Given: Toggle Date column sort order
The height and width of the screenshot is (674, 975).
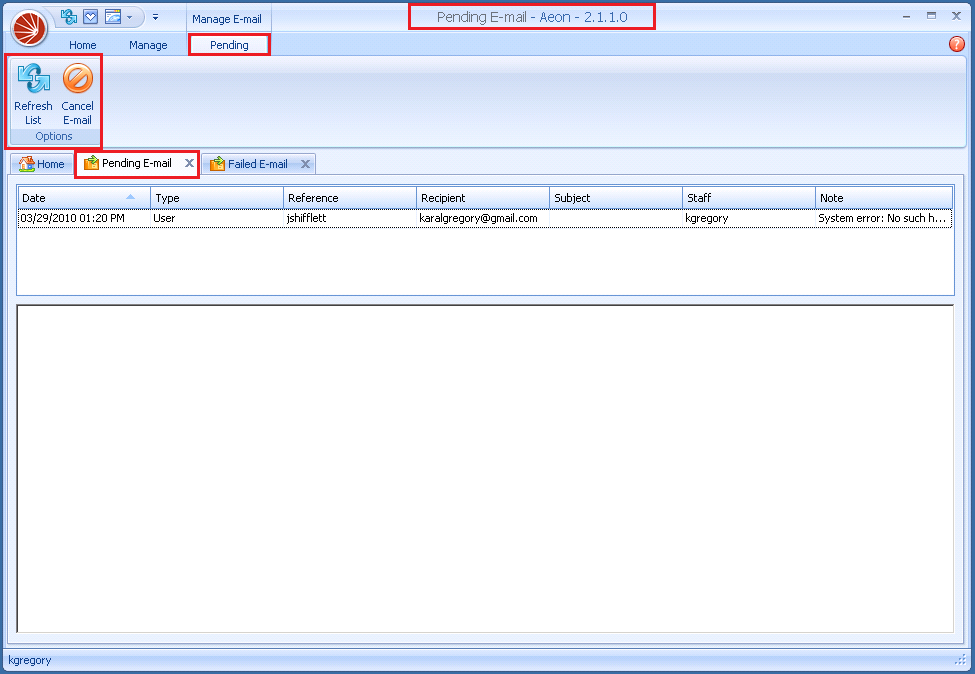Looking at the screenshot, I should coord(83,197).
